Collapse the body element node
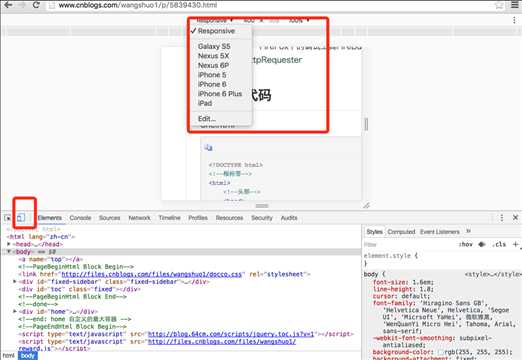 pos(9,252)
